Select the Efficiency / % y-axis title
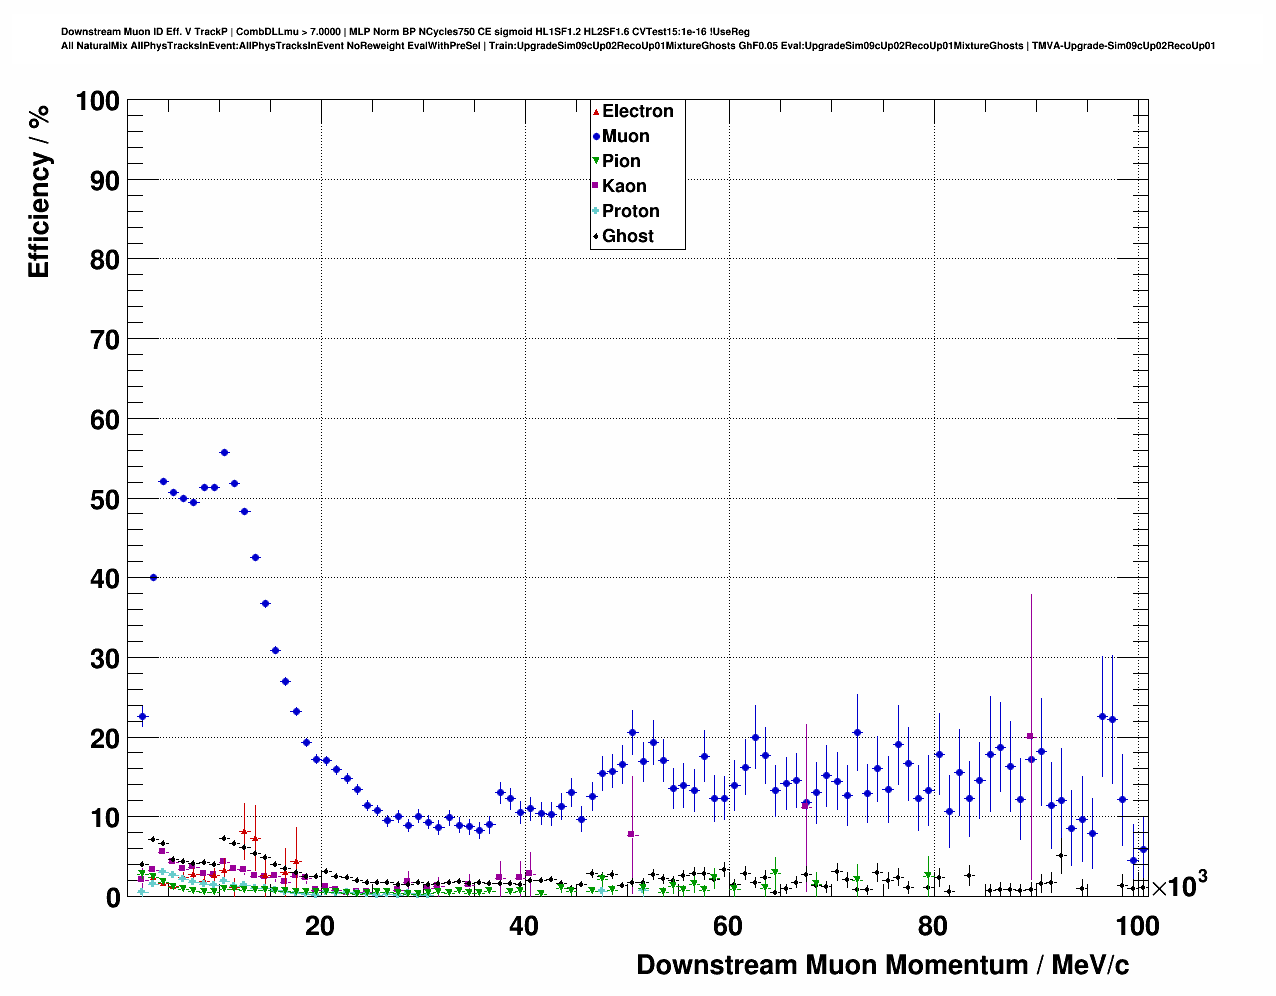The image size is (1276, 996). pos(38,190)
